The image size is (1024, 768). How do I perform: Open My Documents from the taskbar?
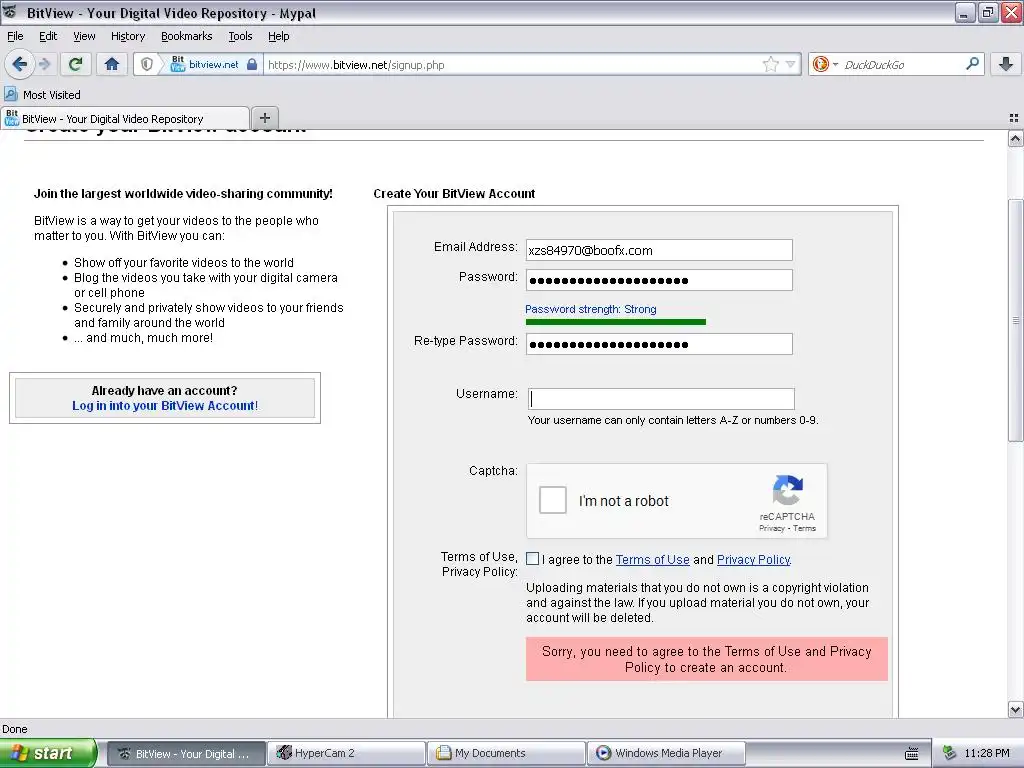pos(507,753)
